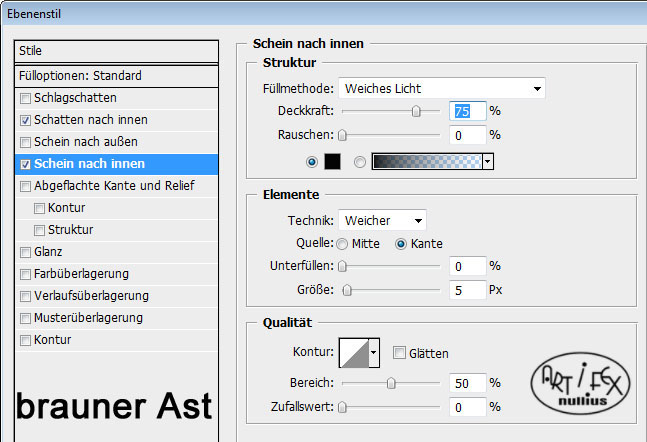647x442 pixels.
Task: Open the gradient picker dropdown arrow
Action: point(488,162)
